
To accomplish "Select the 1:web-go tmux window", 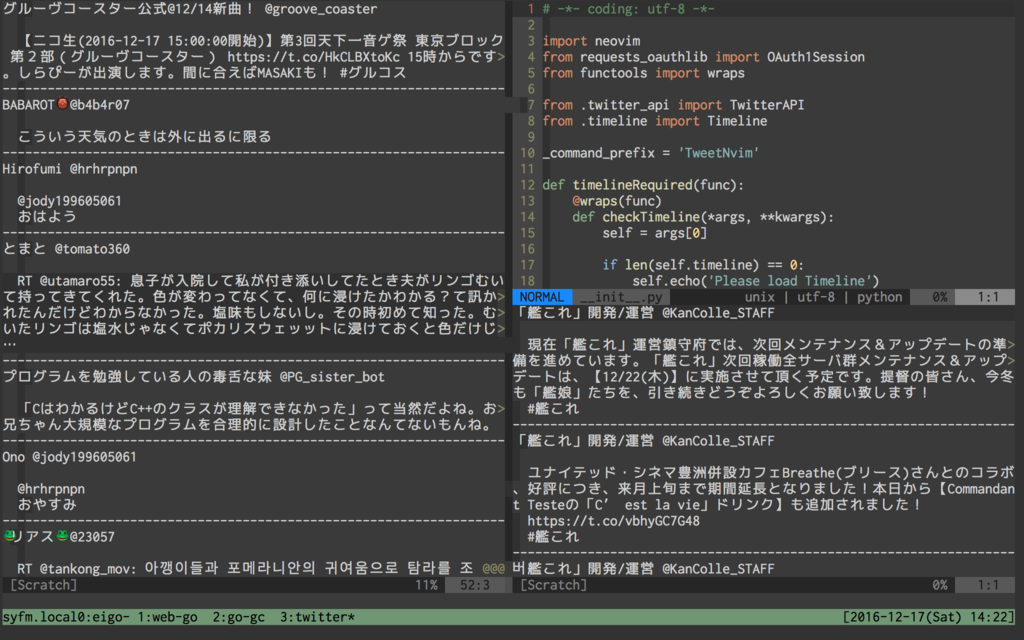I will click(x=167, y=616).
